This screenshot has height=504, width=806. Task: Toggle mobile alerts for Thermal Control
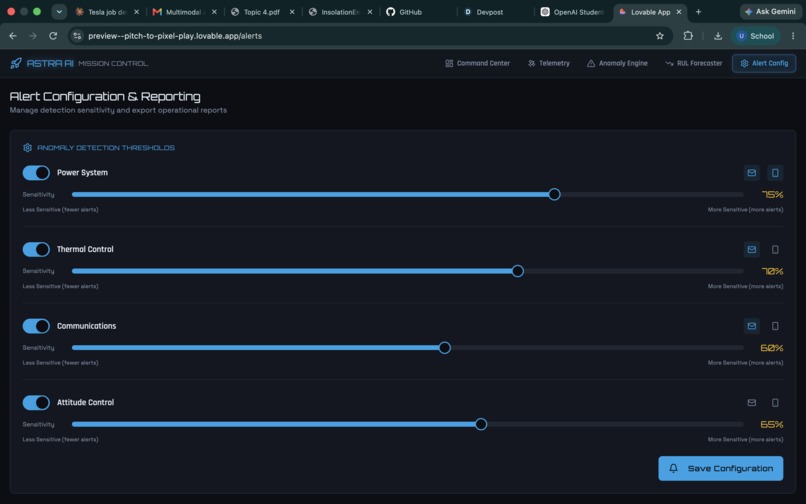(x=775, y=249)
